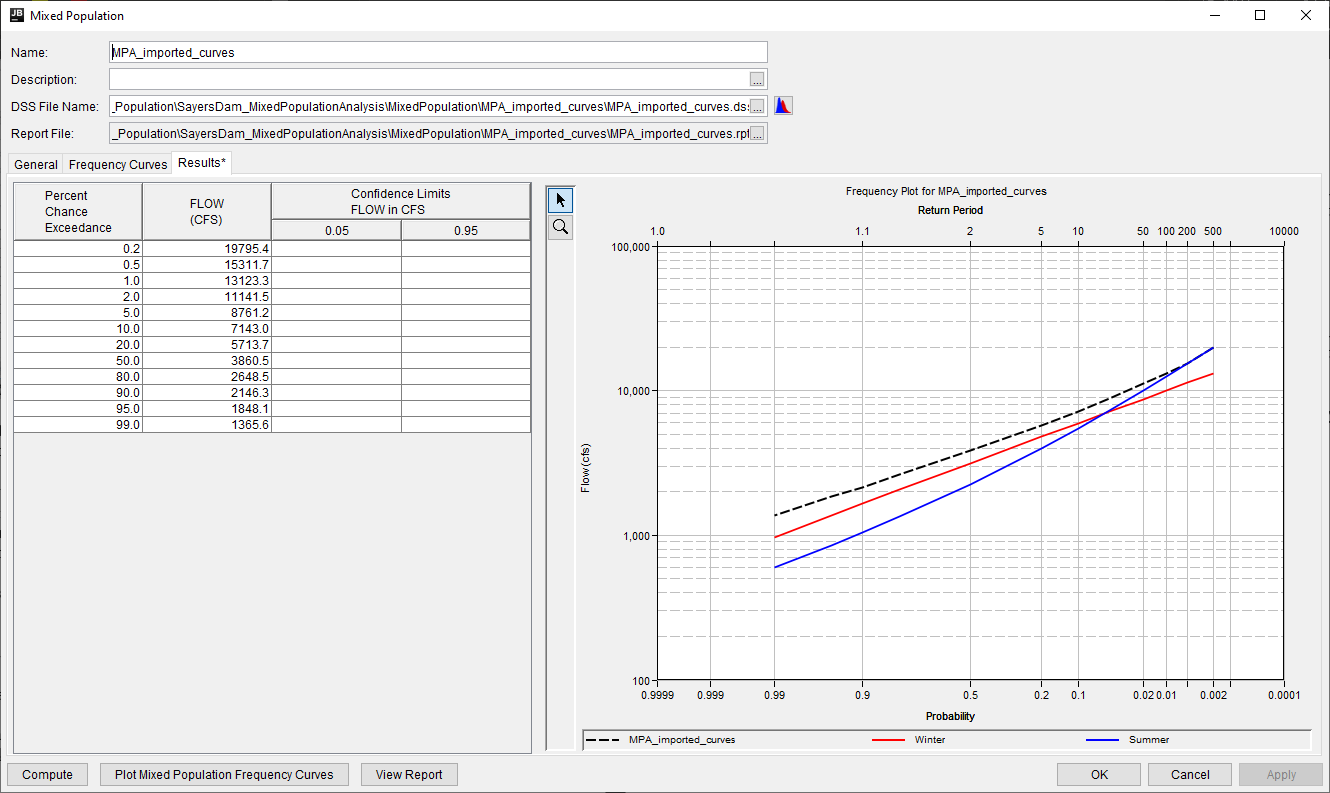
Task: Click the distribution curves icon next to DSS File Name
Action: tap(782, 104)
